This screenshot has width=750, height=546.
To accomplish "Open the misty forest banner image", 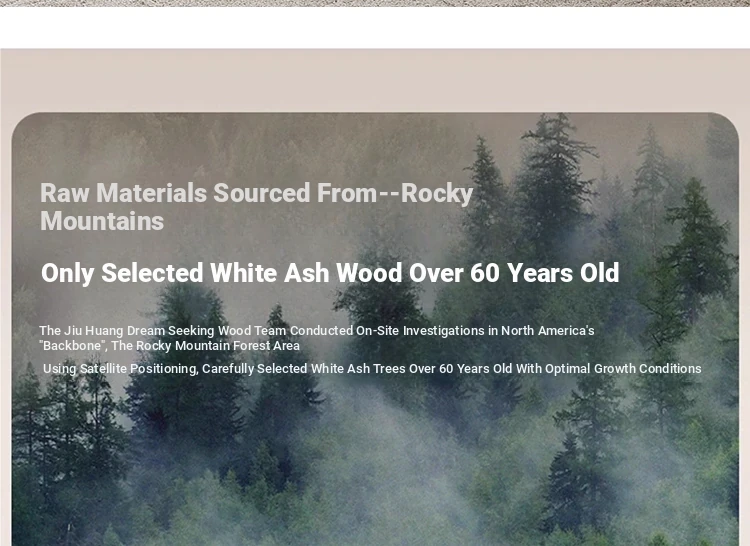I will click(x=375, y=329).
